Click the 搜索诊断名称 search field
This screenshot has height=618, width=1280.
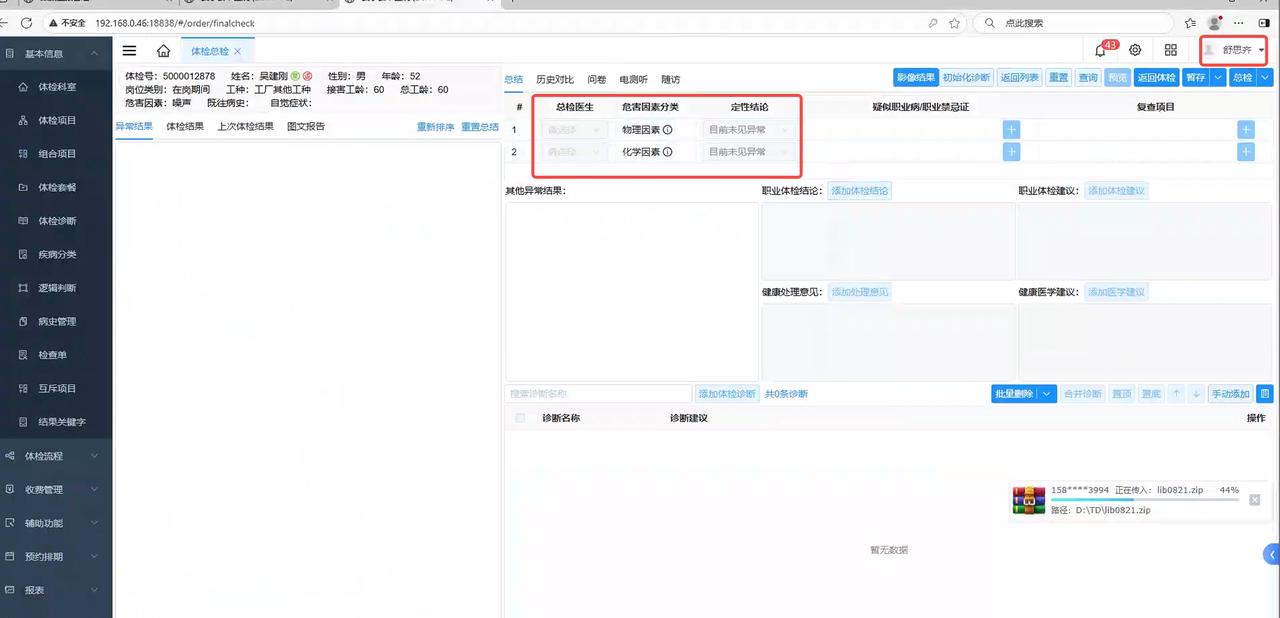tap(598, 394)
